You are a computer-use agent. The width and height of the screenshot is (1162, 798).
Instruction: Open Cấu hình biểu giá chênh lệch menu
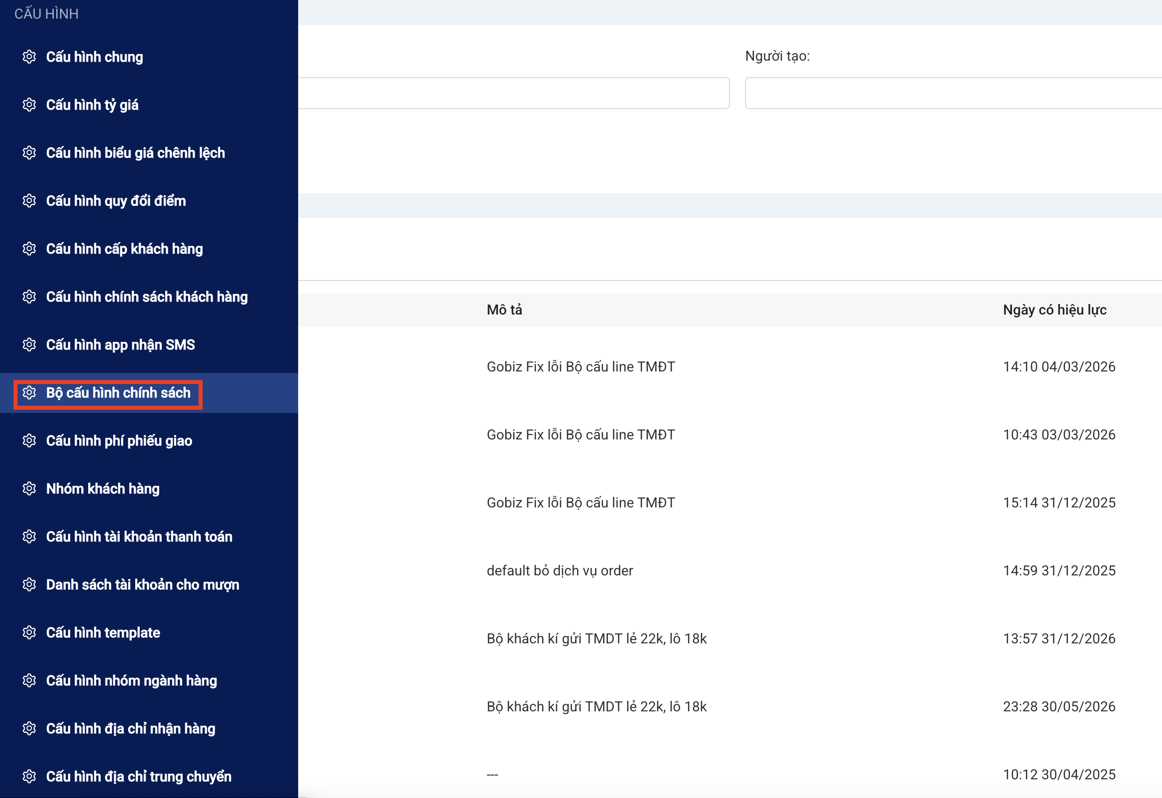click(x=135, y=153)
